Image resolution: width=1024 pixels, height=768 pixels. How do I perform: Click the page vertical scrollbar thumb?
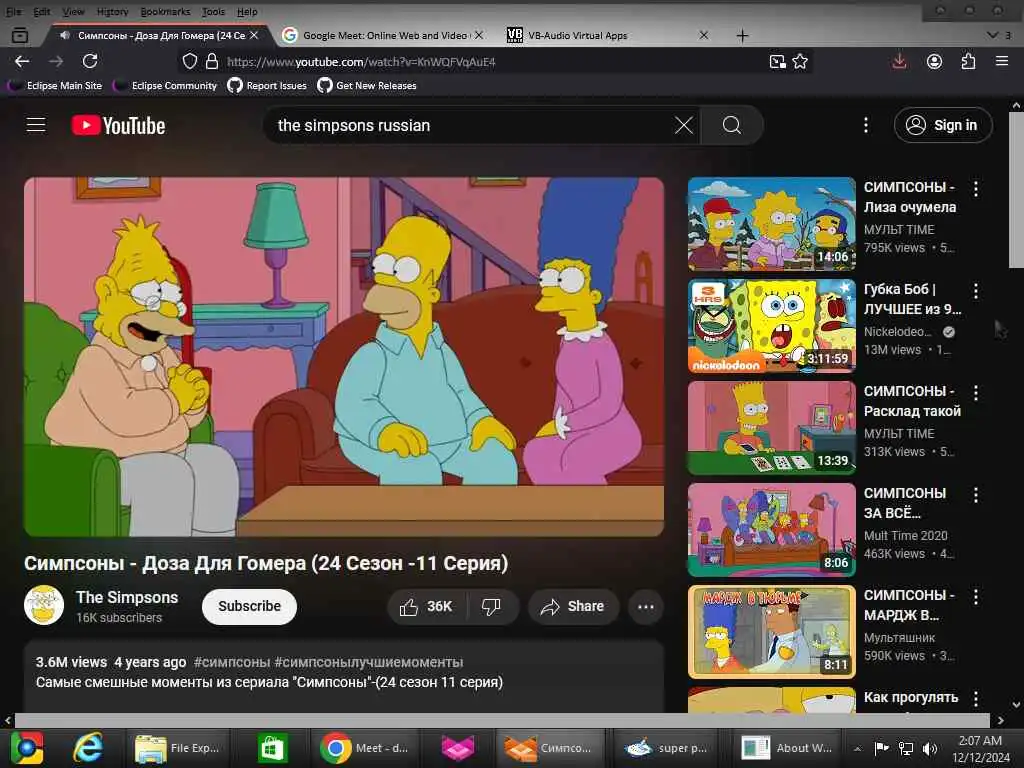tap(1016, 189)
